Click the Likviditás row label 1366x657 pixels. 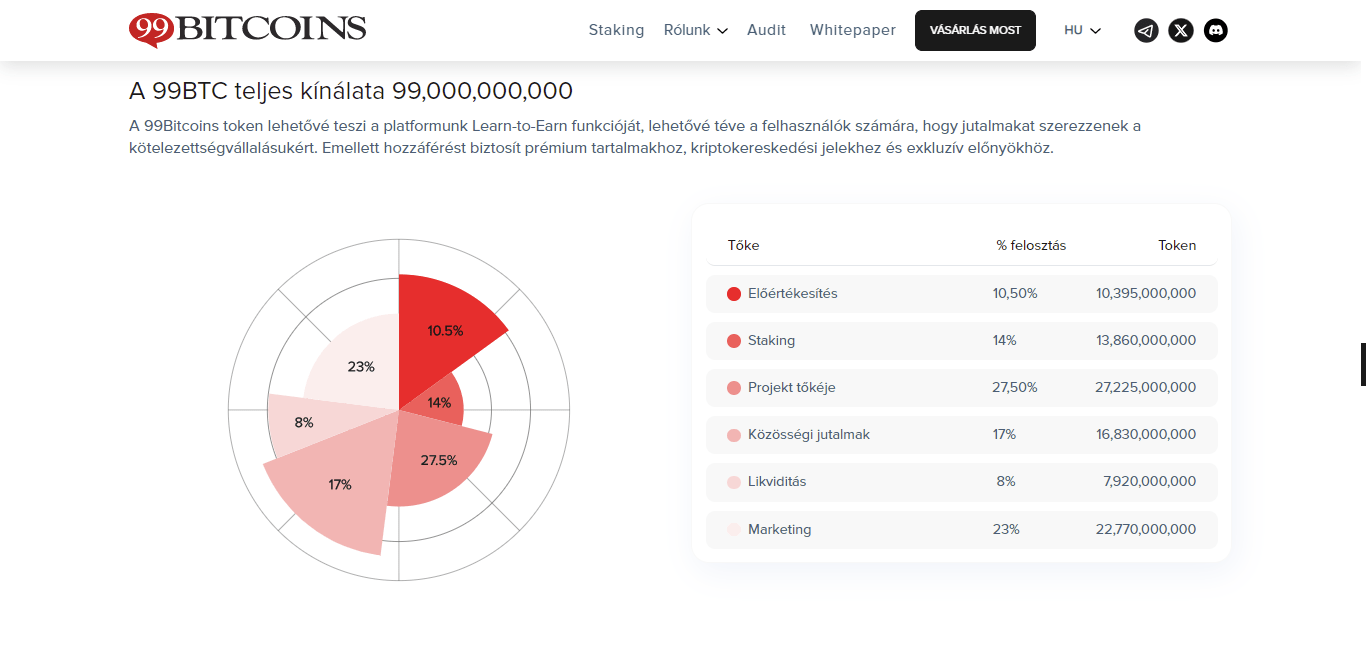click(x=777, y=482)
